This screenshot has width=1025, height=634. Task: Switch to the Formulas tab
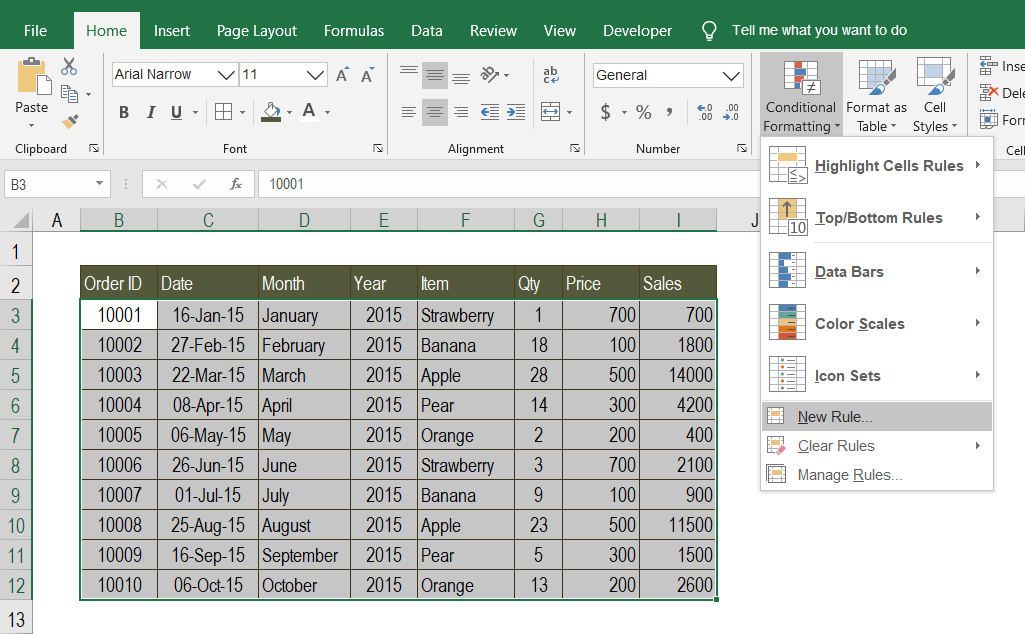point(354,31)
